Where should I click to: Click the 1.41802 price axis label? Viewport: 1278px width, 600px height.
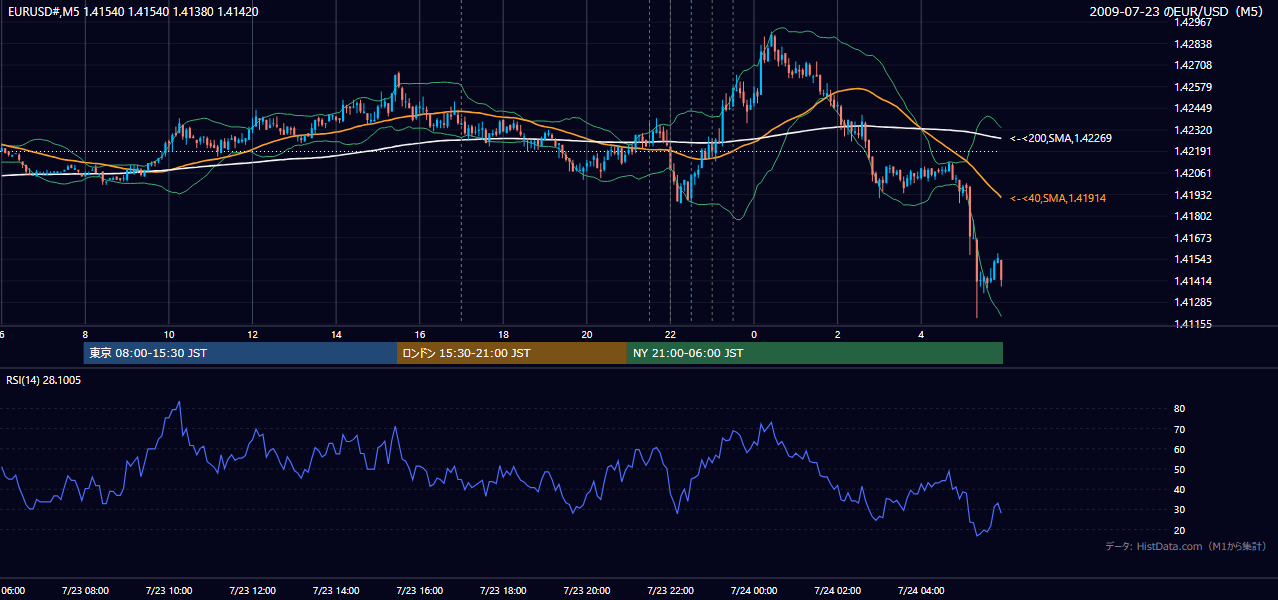tap(1194, 216)
